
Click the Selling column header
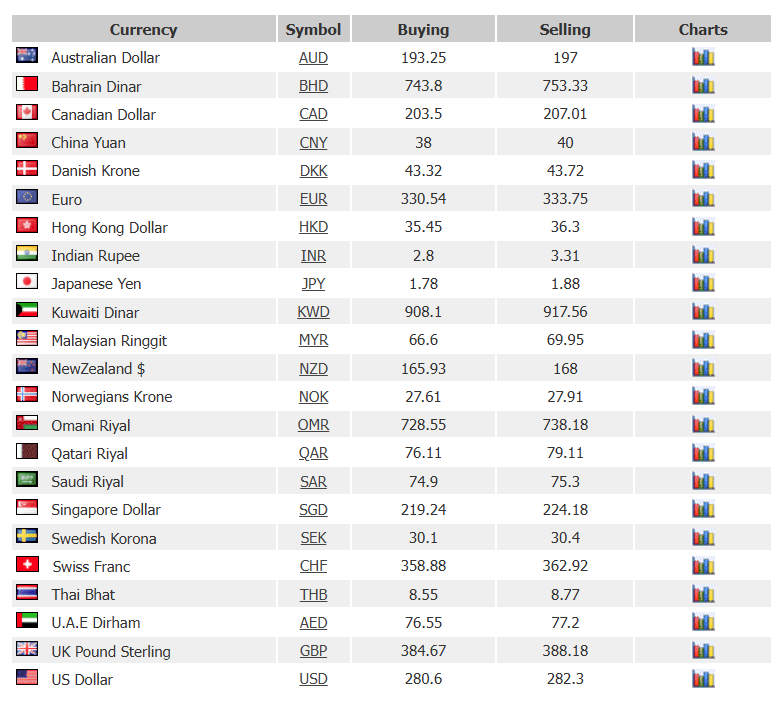(565, 29)
